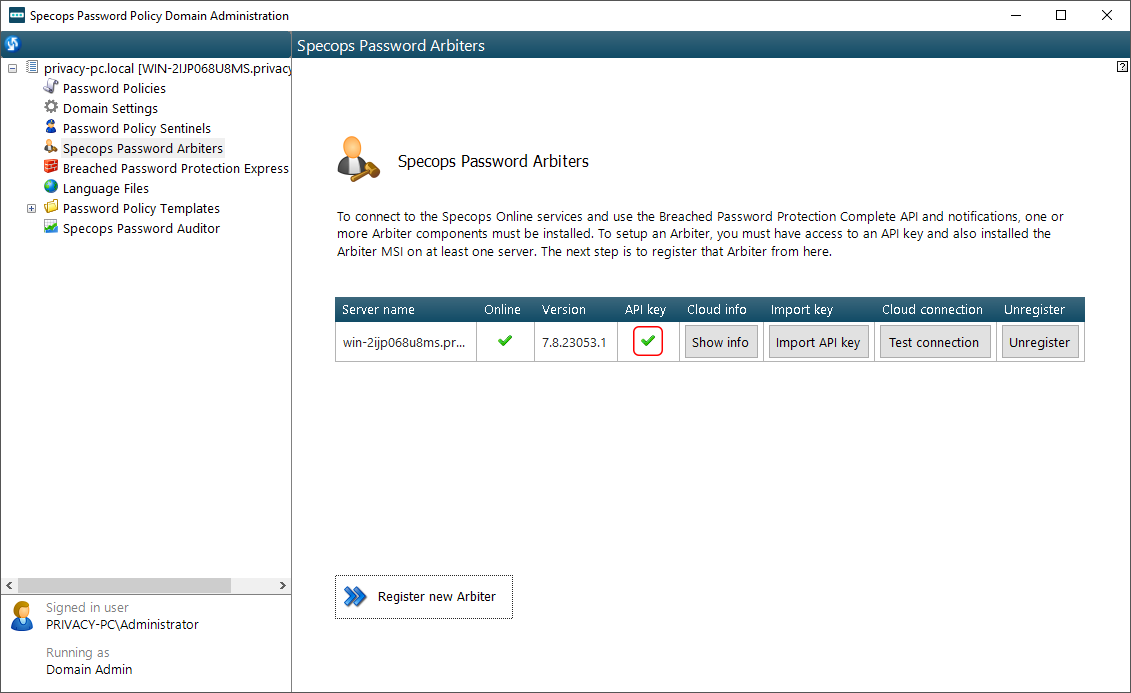Click the Password Policy Sentinels guard icon
The image size is (1131, 693).
tap(50, 127)
